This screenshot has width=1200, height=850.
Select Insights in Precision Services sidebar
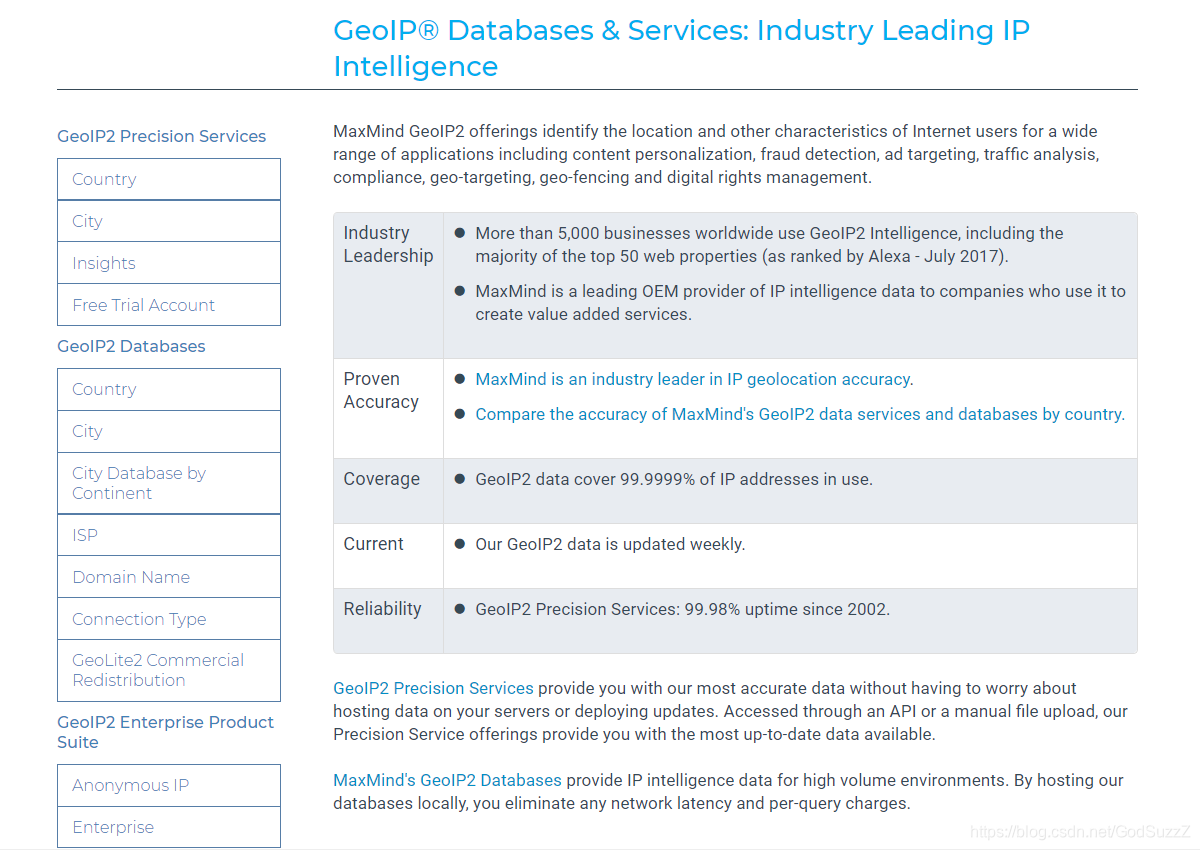pyautogui.click(x=169, y=263)
